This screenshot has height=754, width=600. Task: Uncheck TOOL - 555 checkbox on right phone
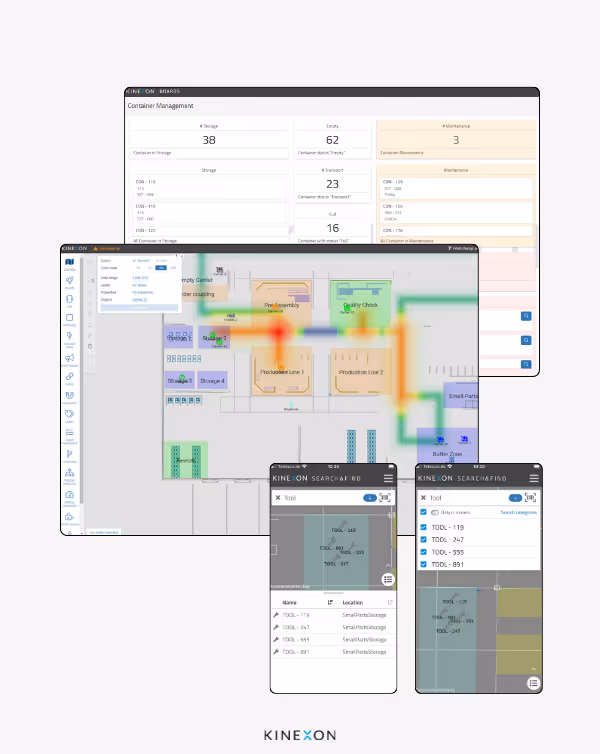[423, 552]
